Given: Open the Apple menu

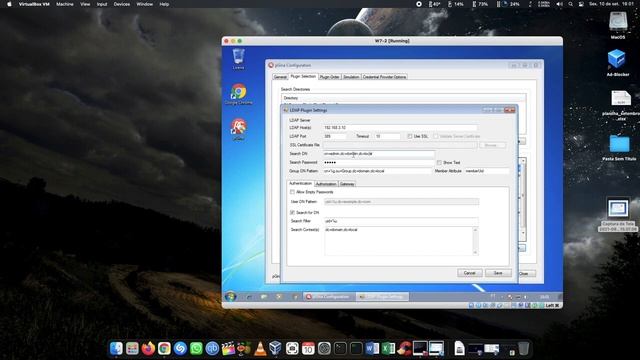Looking at the screenshot, I should click(9, 4).
